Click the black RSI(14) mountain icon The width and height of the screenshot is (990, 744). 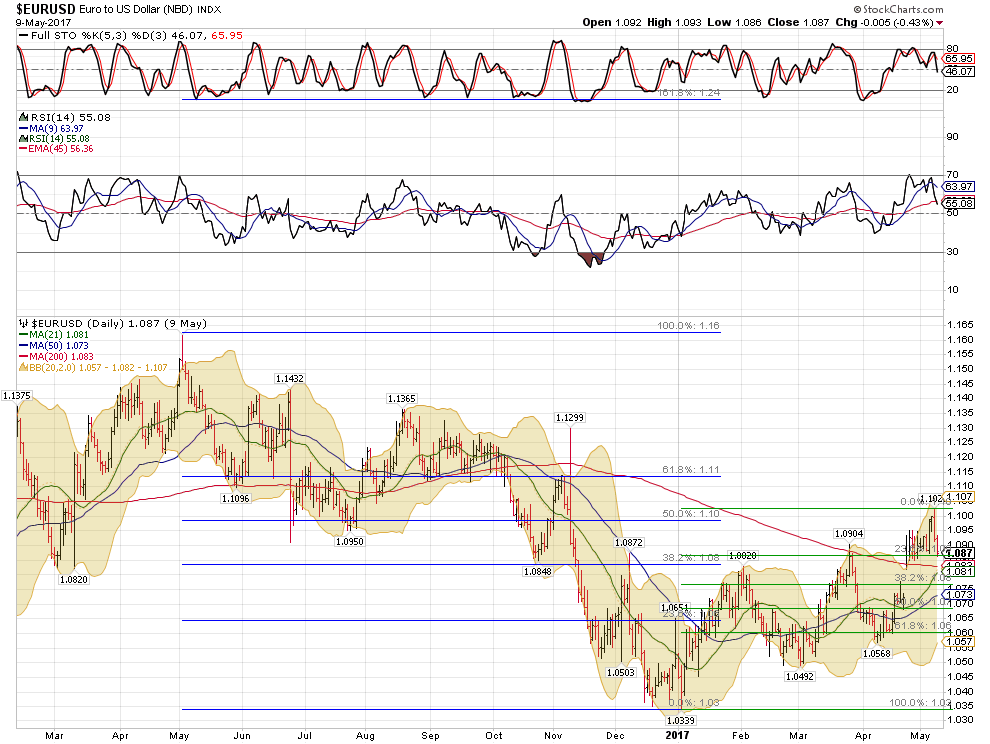[23, 118]
